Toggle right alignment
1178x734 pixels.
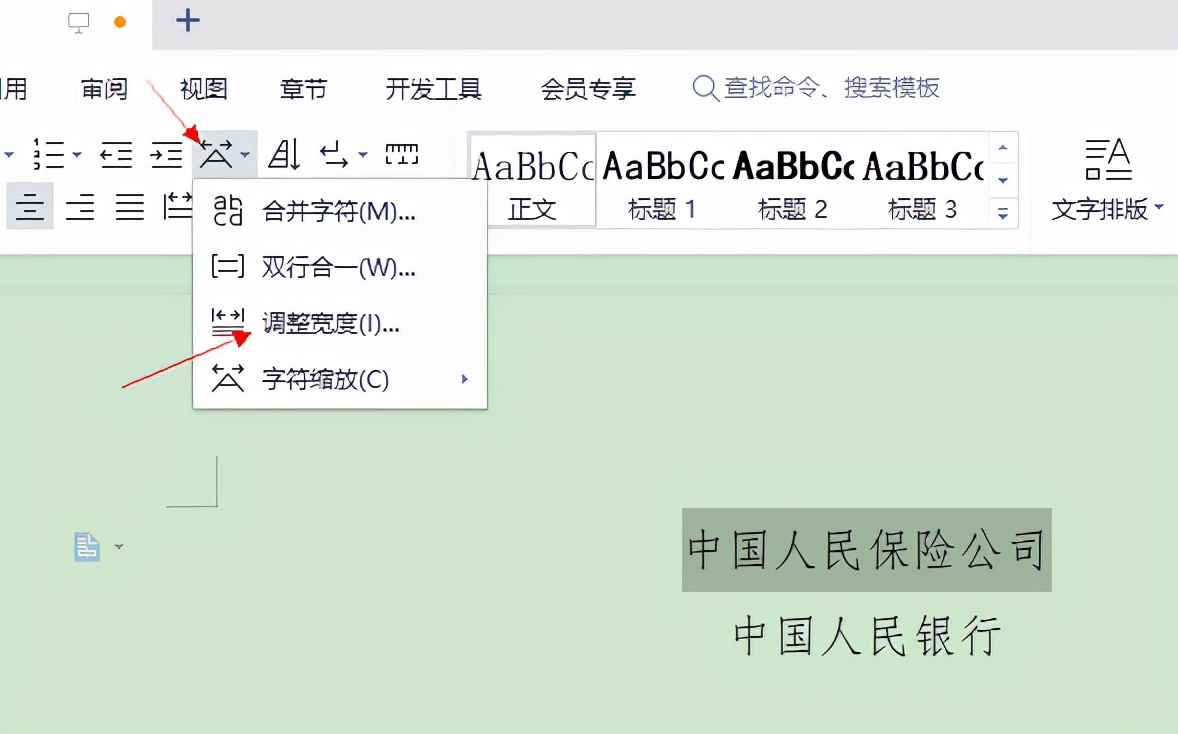pyautogui.click(x=80, y=206)
